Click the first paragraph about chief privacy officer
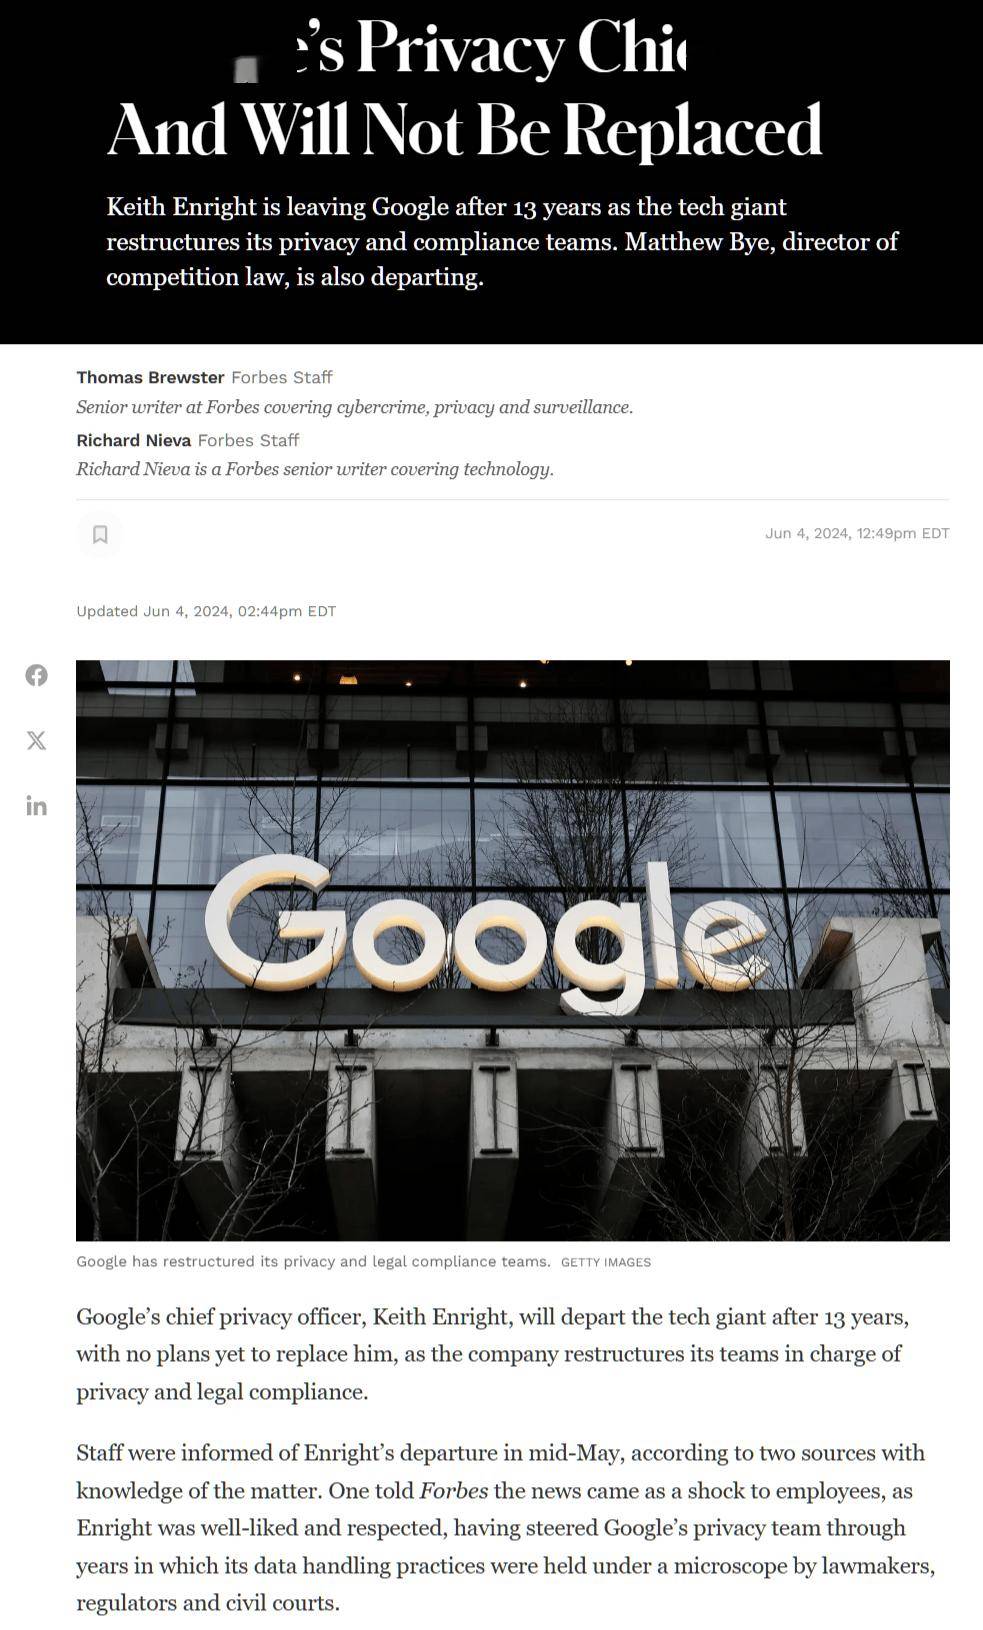 tap(493, 1354)
